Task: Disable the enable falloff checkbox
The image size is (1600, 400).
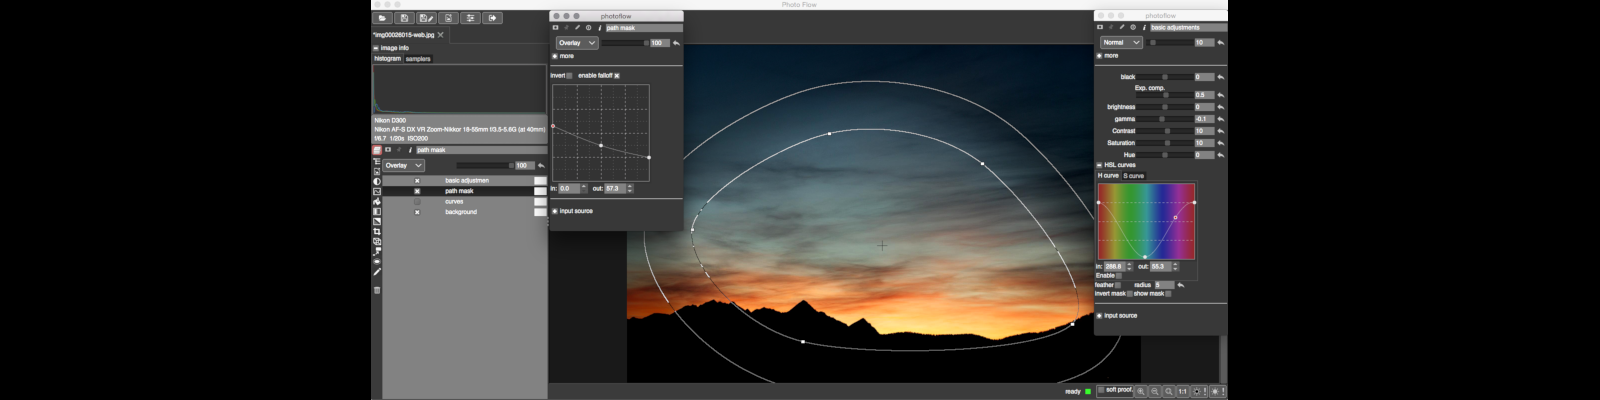Action: (617, 76)
